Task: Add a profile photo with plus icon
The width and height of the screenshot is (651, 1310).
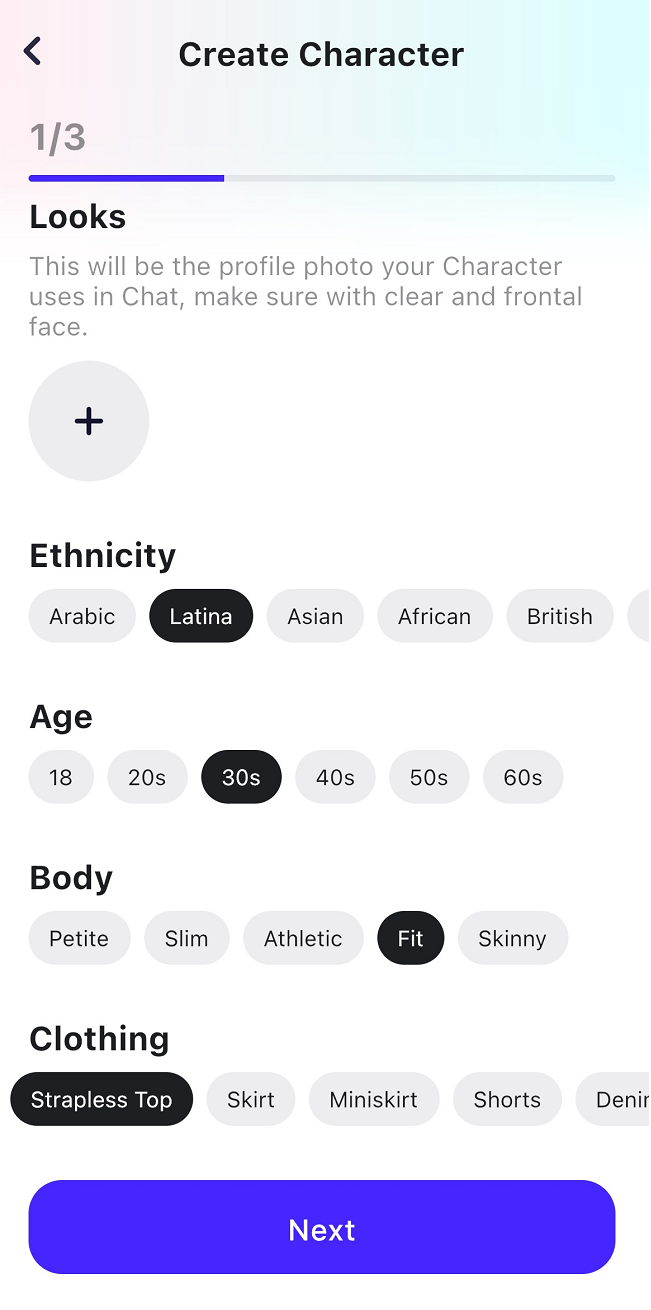Action: (x=89, y=421)
